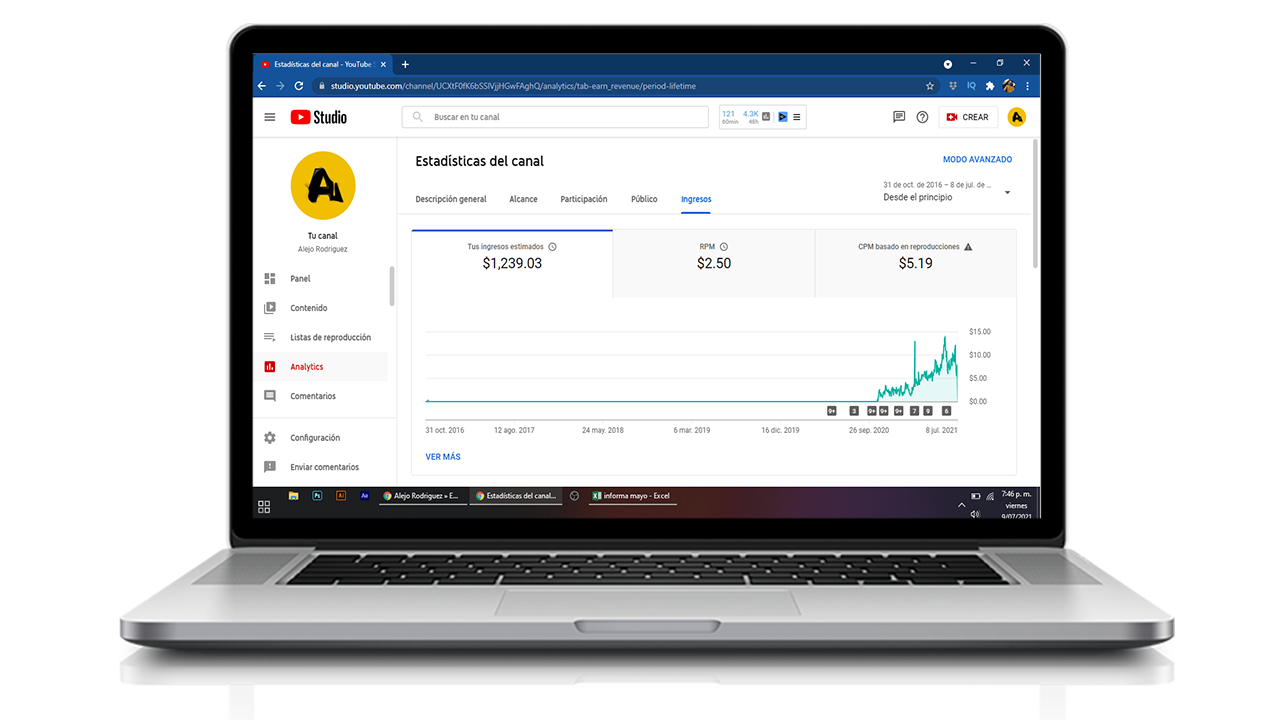1280x720 pixels.
Task: Click the chart video marker labeled 3
Action: tap(854, 411)
